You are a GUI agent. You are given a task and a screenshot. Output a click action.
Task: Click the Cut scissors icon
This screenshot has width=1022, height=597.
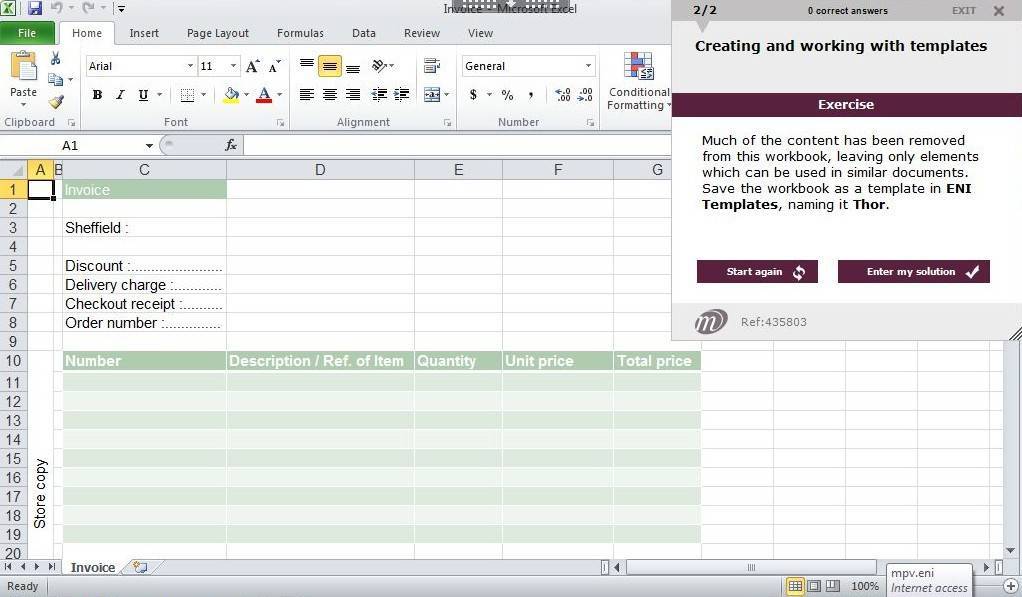click(x=56, y=59)
